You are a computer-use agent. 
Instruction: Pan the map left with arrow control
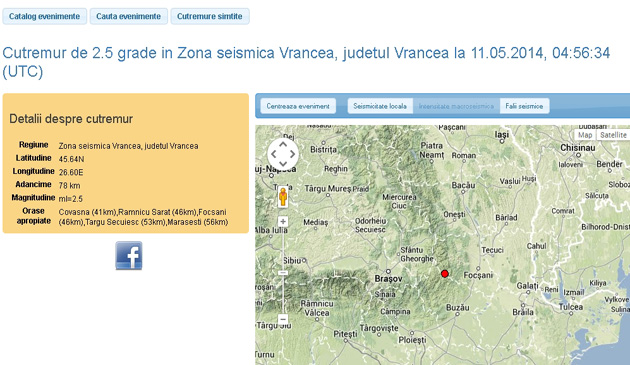click(x=274, y=154)
